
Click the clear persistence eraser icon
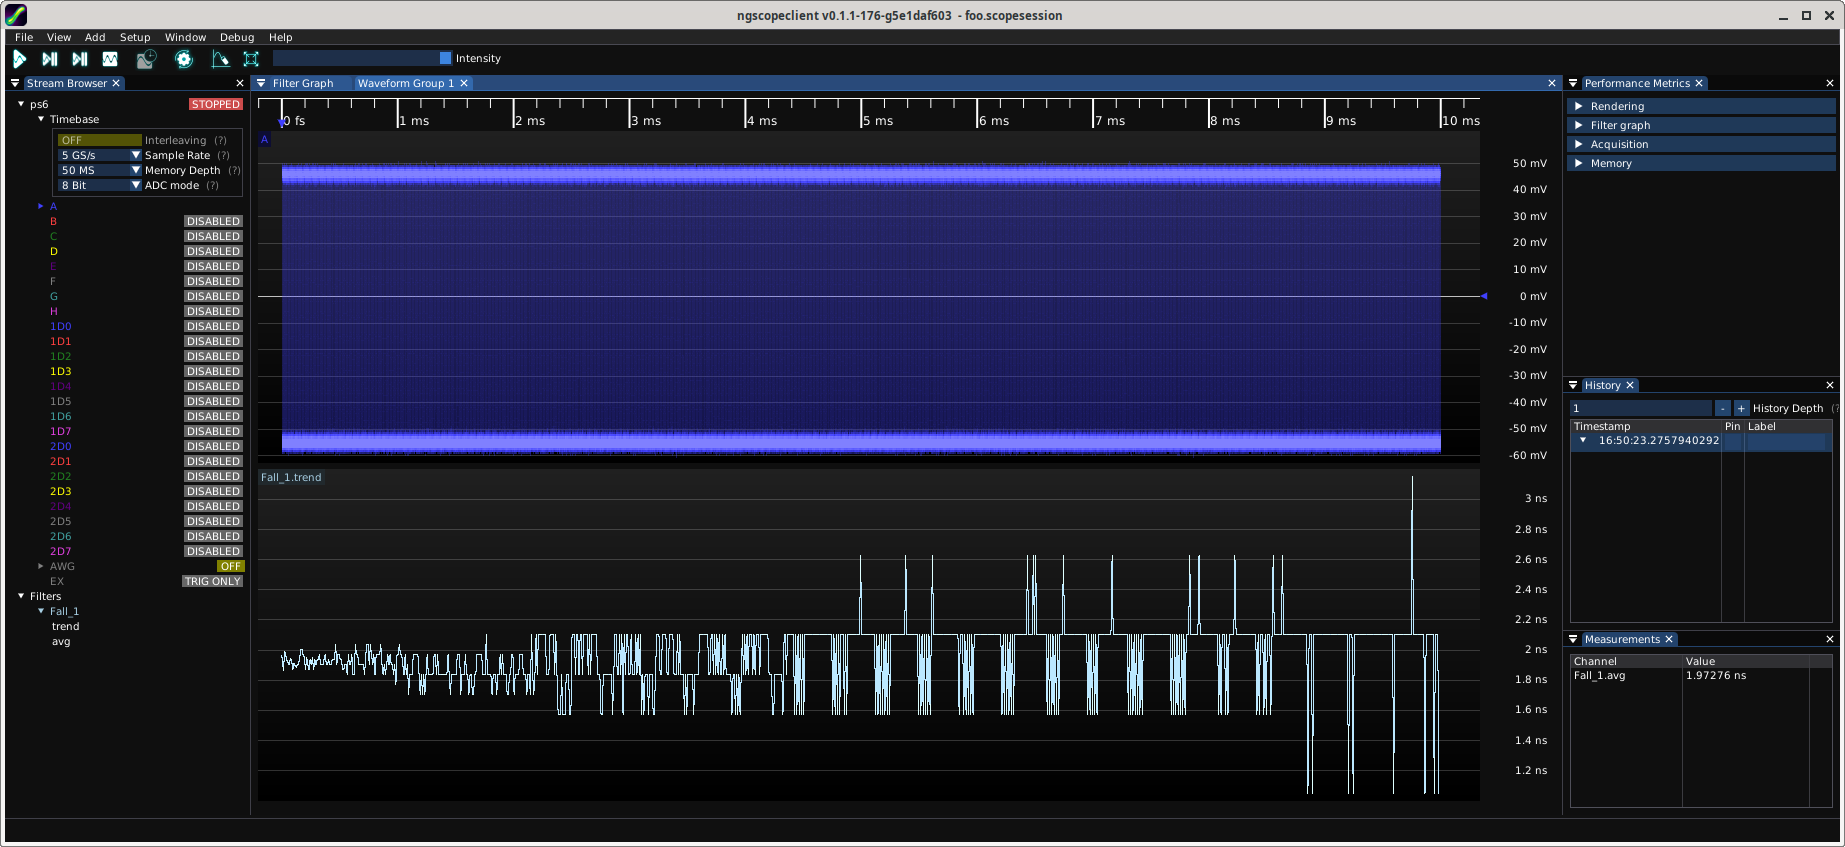220,59
